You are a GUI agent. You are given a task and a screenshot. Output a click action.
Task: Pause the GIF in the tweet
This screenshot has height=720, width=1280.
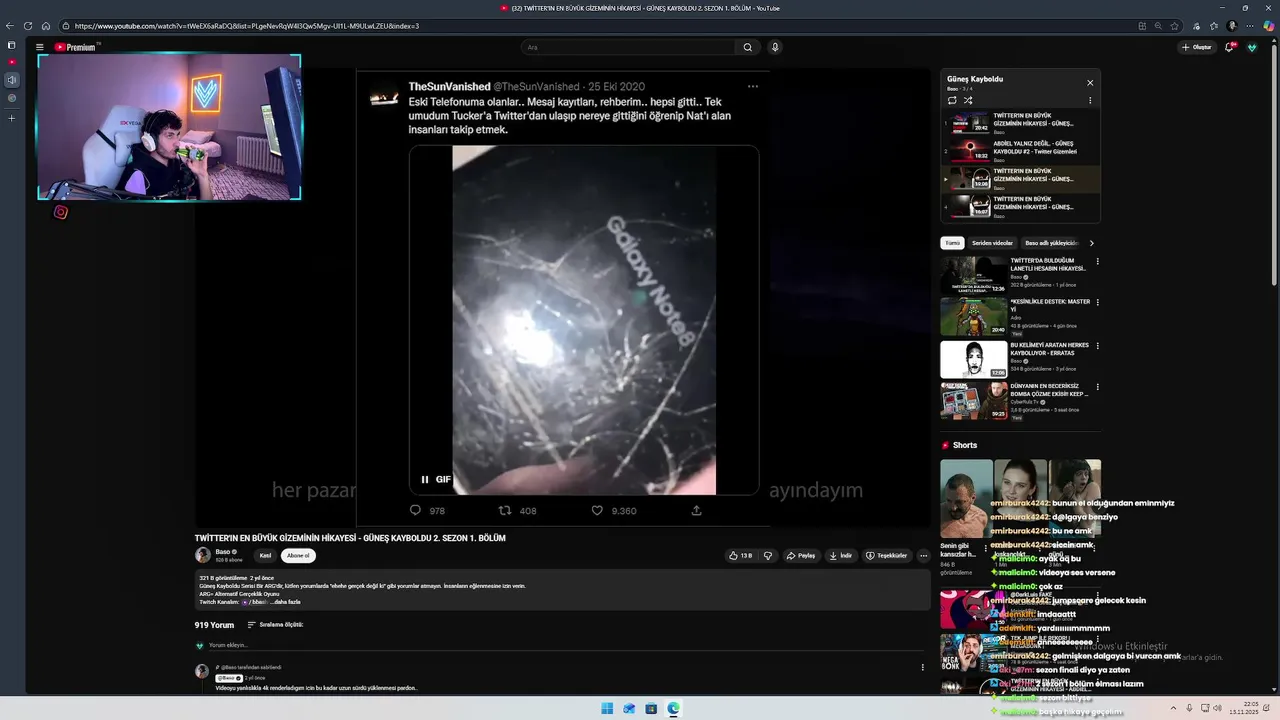425,480
